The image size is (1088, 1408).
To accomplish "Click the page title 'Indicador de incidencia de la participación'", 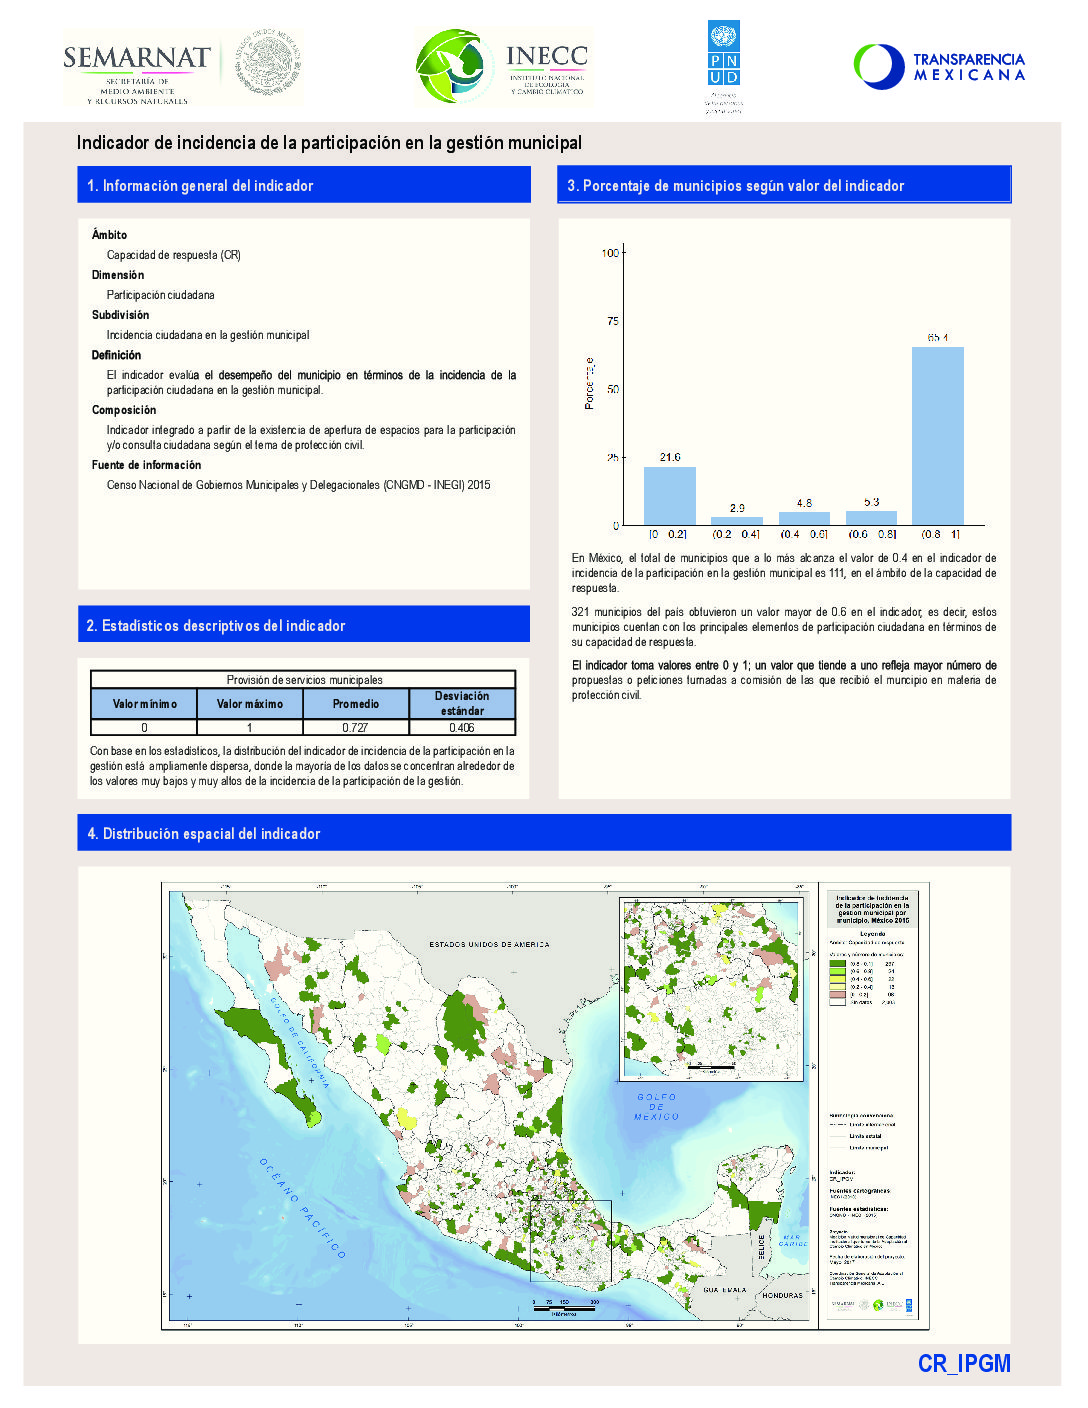I will pyautogui.click(x=329, y=143).
